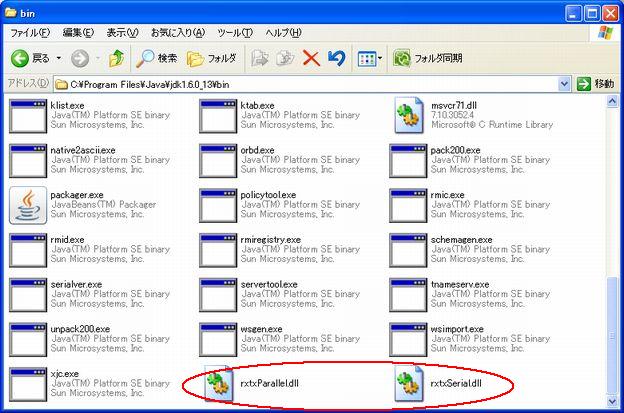Select the wsgen.exe file icon

tap(218, 339)
